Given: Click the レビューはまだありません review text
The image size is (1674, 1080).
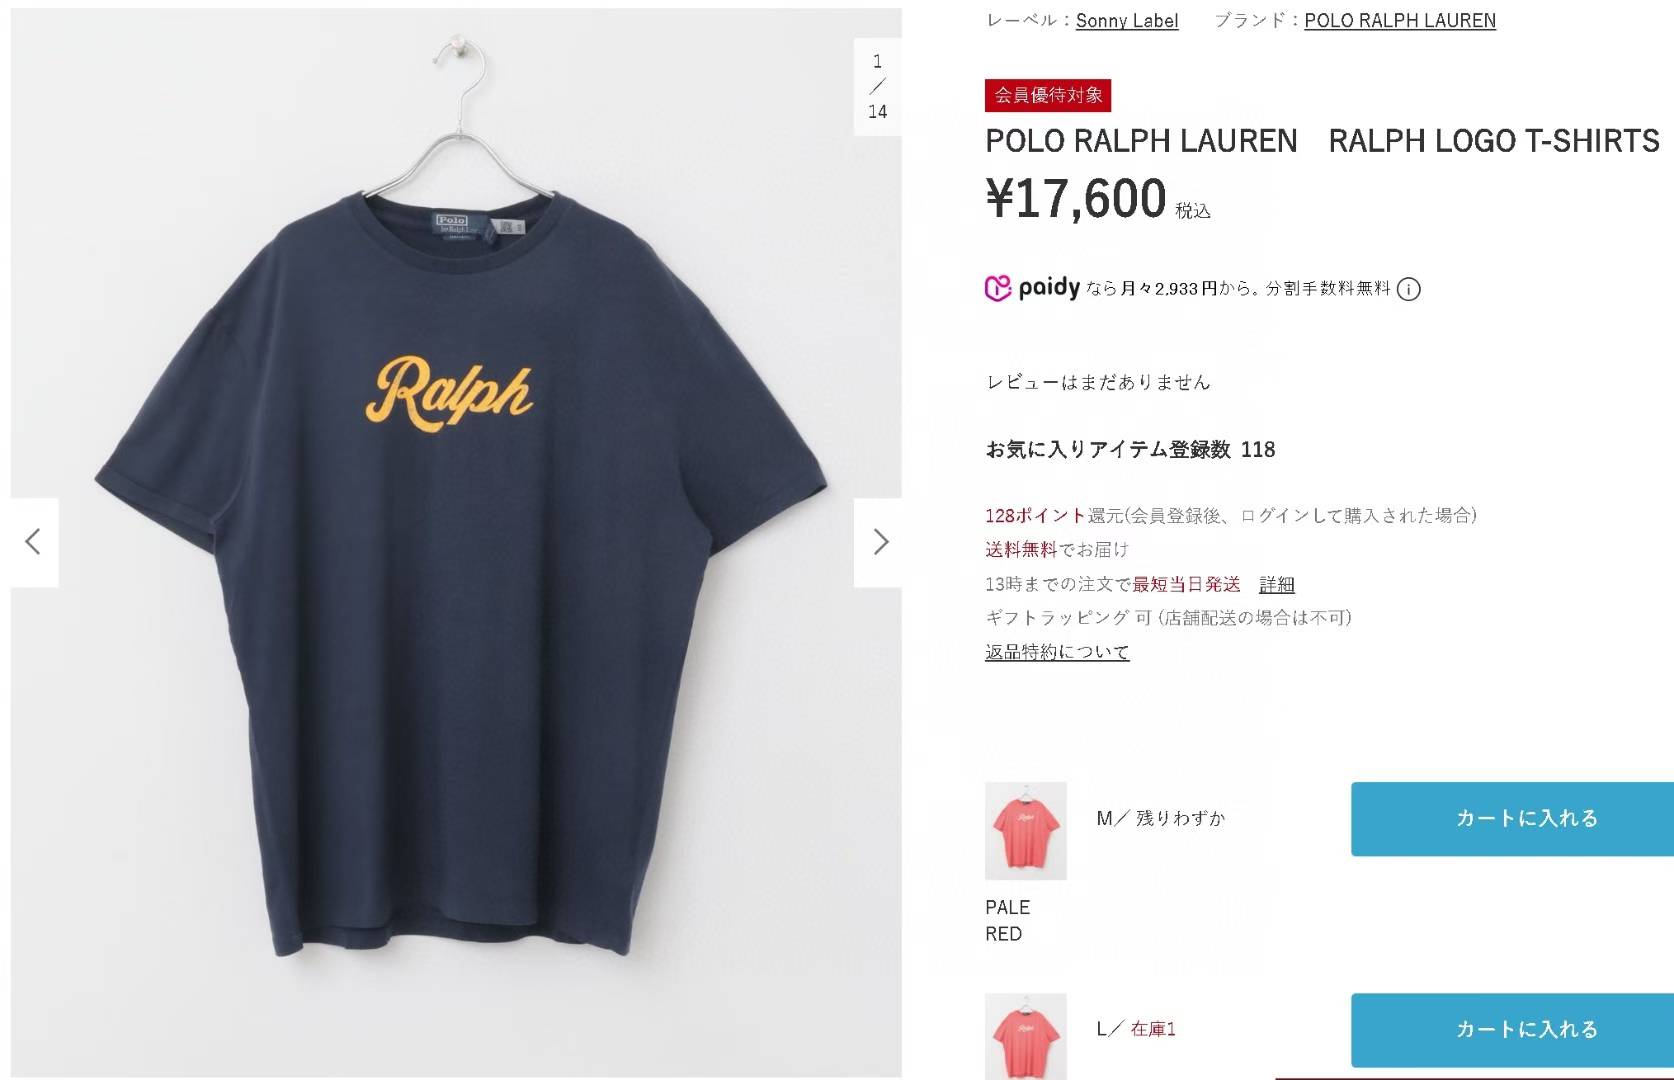Looking at the screenshot, I should coord(1098,382).
